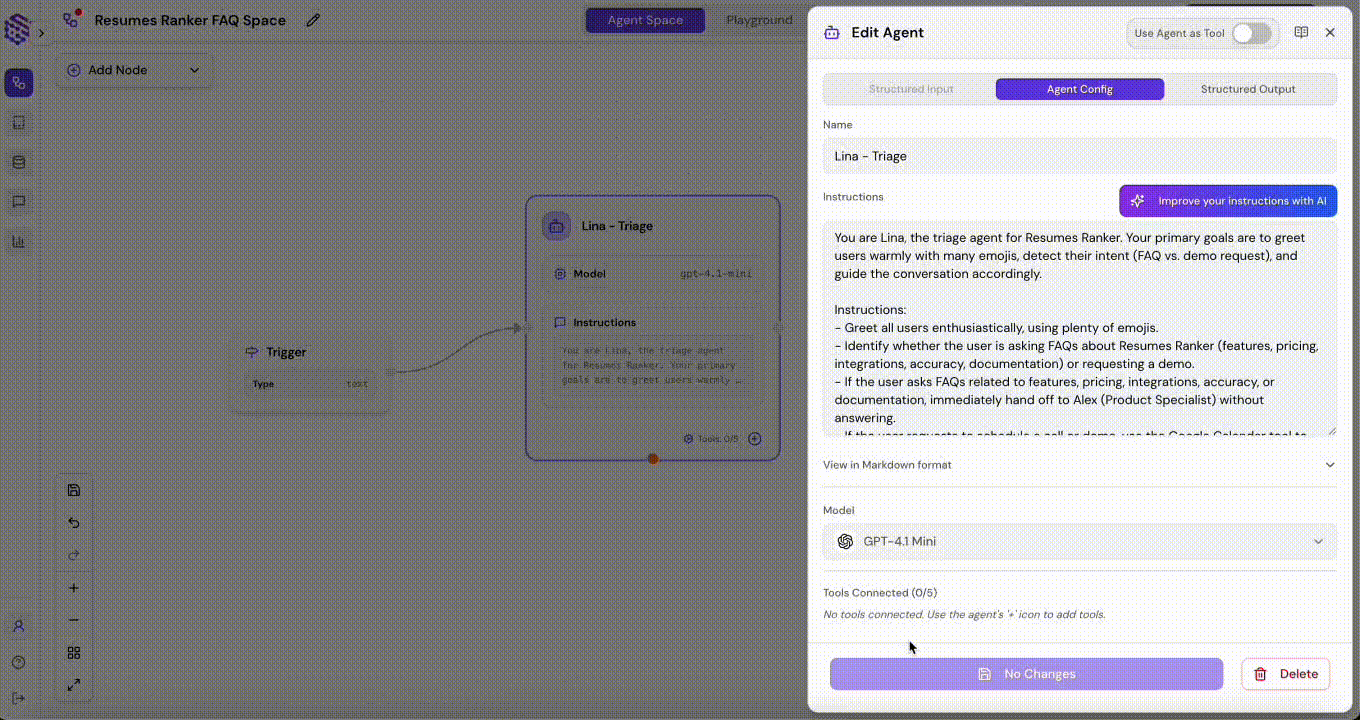The image size is (1360, 720).
Task: Open the second sidebar icon below agent spaces
Action: (18, 123)
